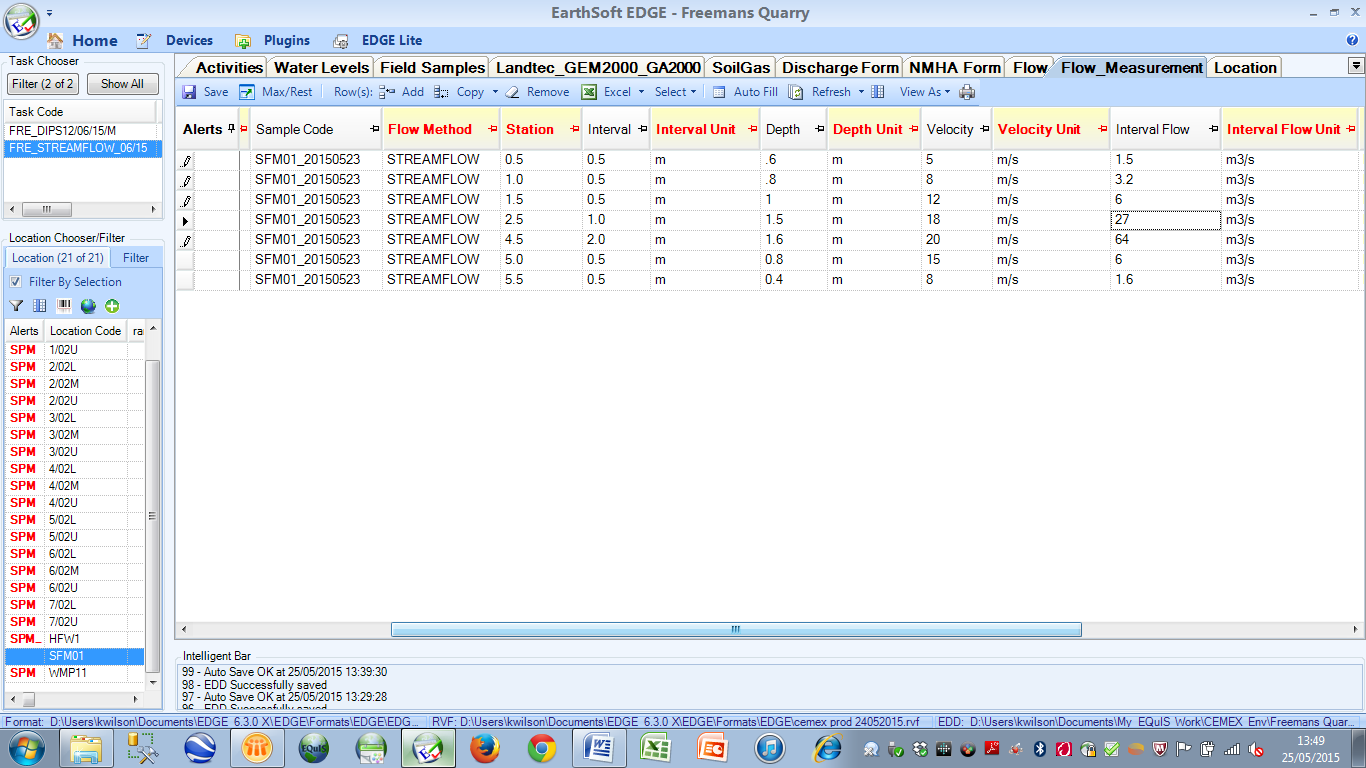Click the Velocity cell with value 20
Screen dimensions: 1366x768
(956, 240)
